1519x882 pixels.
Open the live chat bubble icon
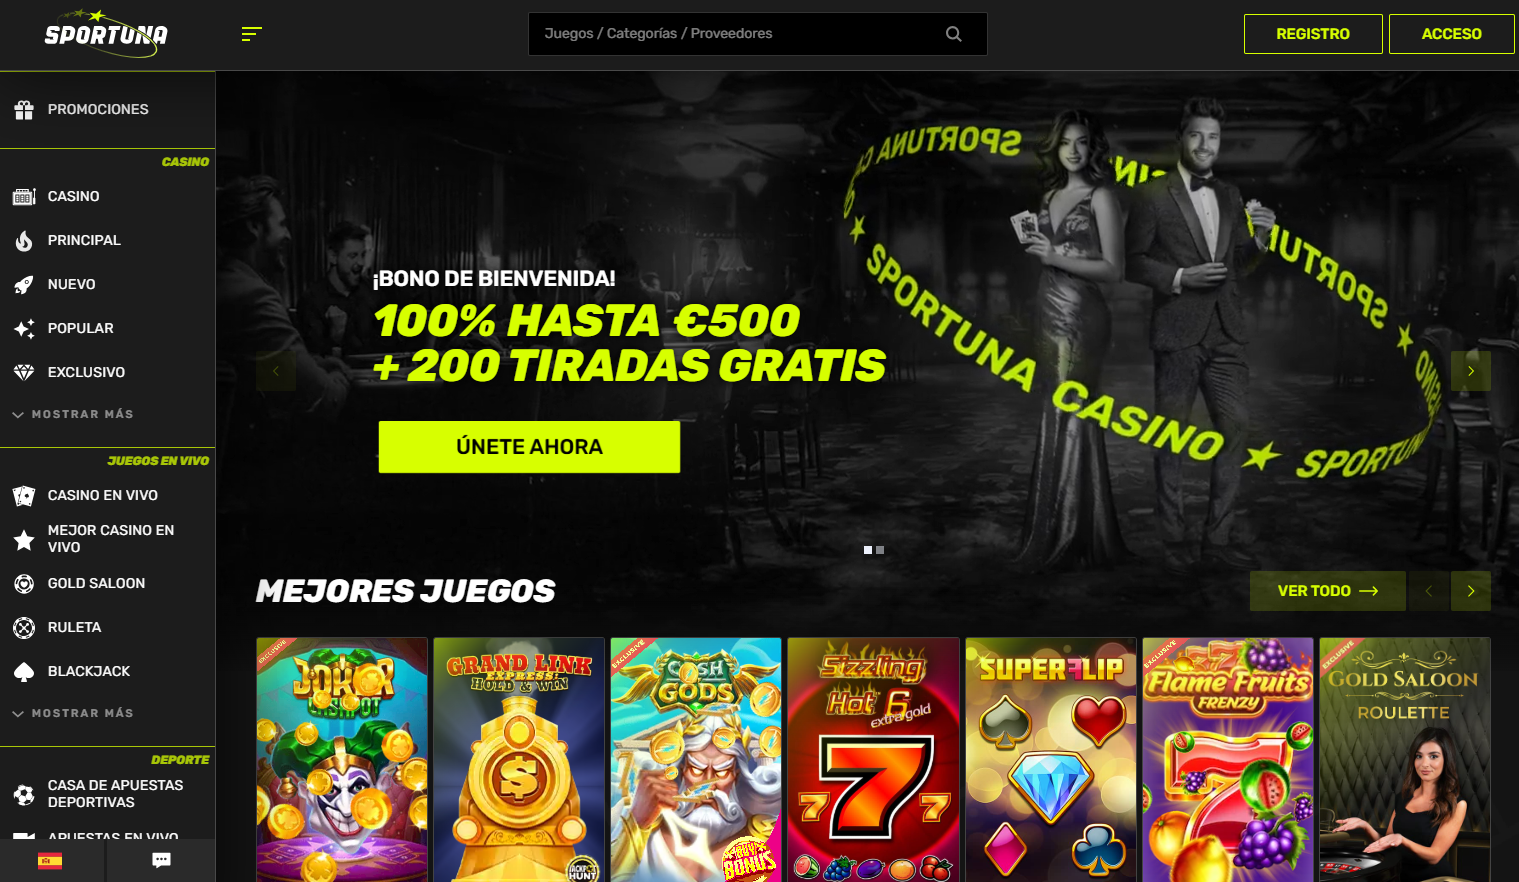[161, 860]
